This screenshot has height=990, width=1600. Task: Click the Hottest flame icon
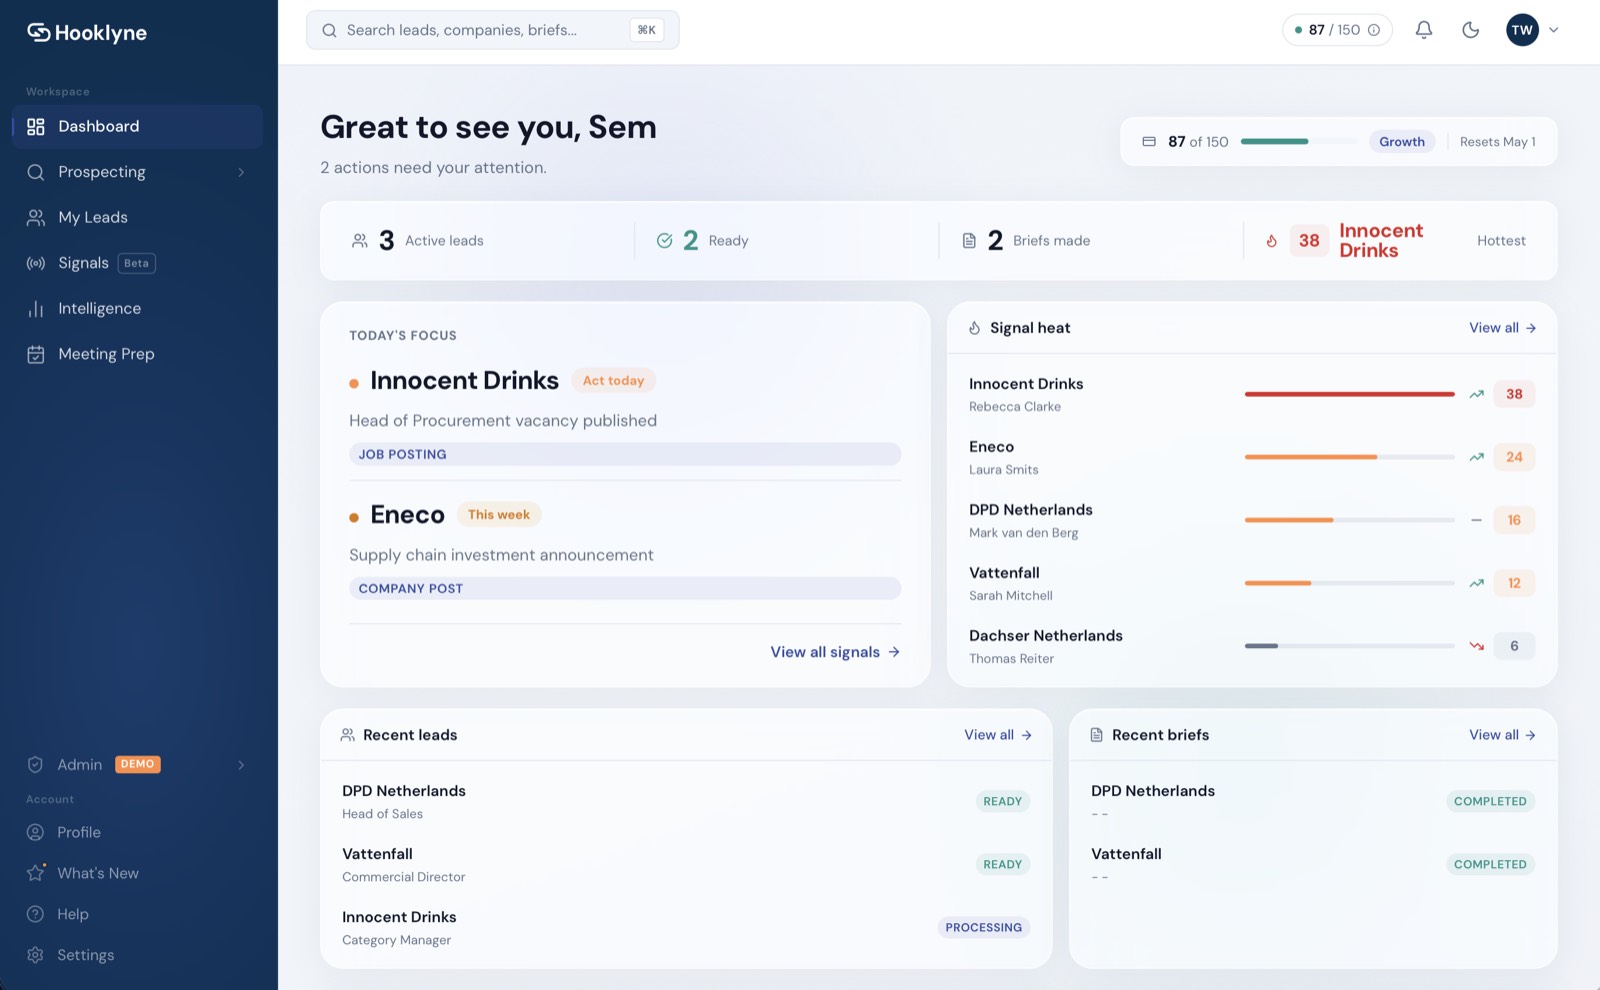tap(1272, 241)
